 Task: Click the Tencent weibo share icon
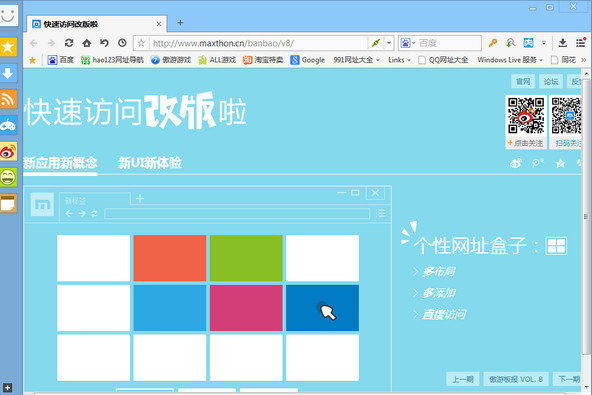tap(538, 163)
